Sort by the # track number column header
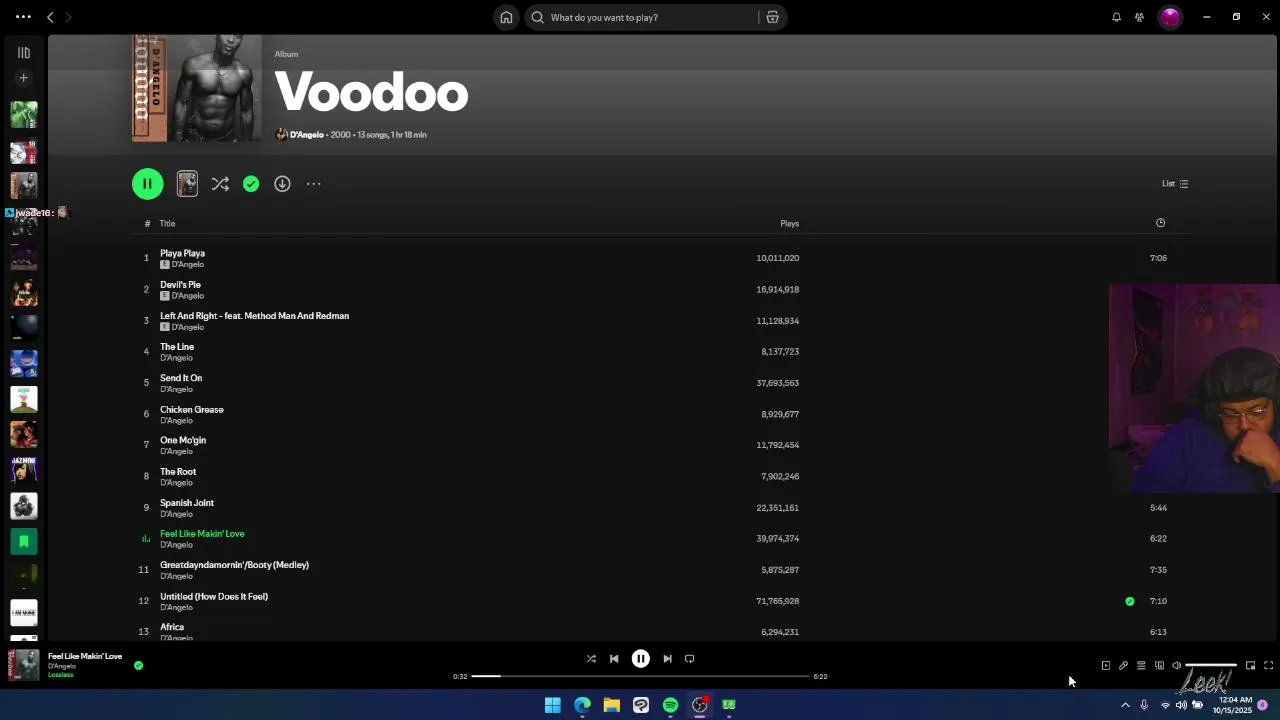This screenshot has width=1280, height=720. coord(147,224)
